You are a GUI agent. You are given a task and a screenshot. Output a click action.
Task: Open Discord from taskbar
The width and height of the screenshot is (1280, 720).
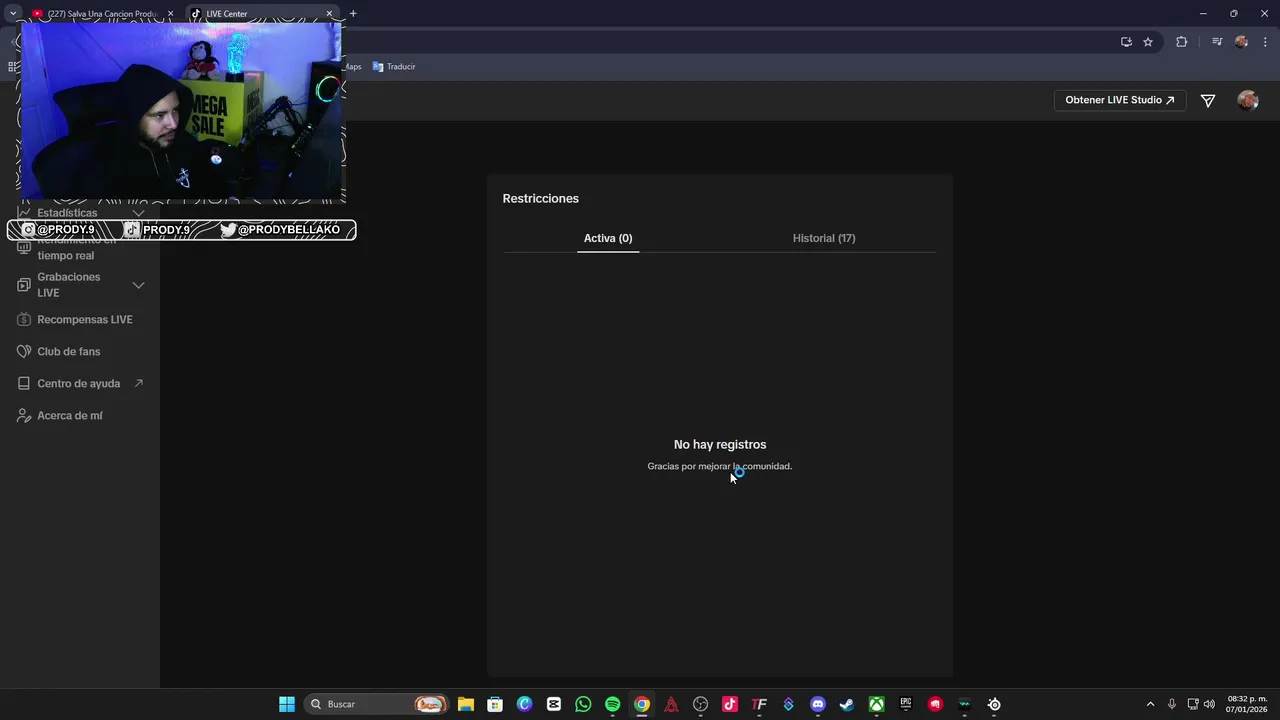click(x=818, y=704)
